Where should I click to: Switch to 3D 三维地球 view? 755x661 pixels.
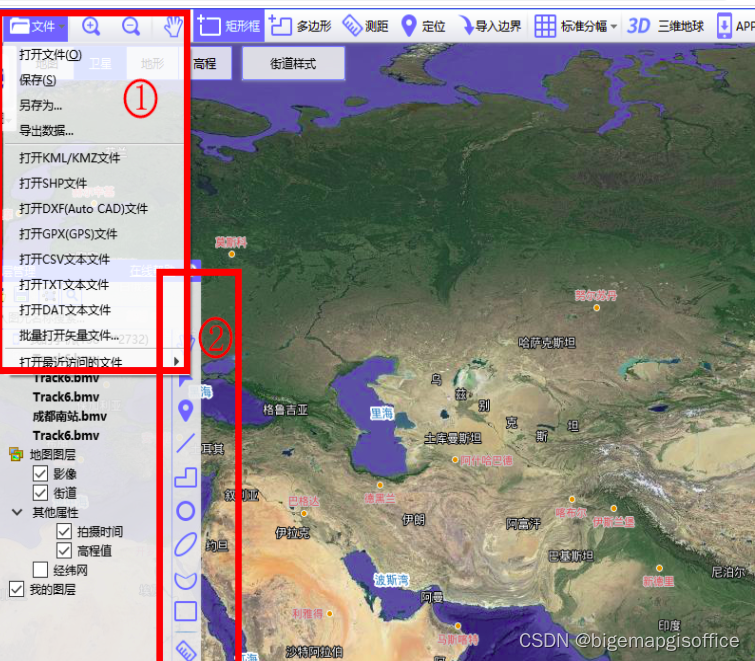665,26
